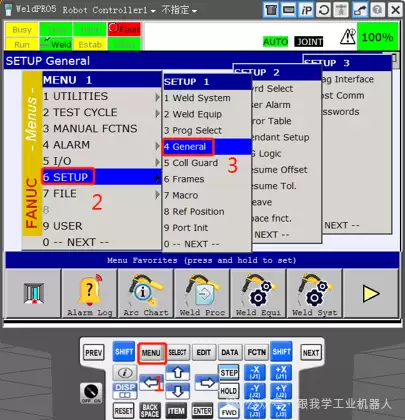The width and height of the screenshot is (405, 420).
Task: Click the robot arm icon in title bar
Action: 360,10
